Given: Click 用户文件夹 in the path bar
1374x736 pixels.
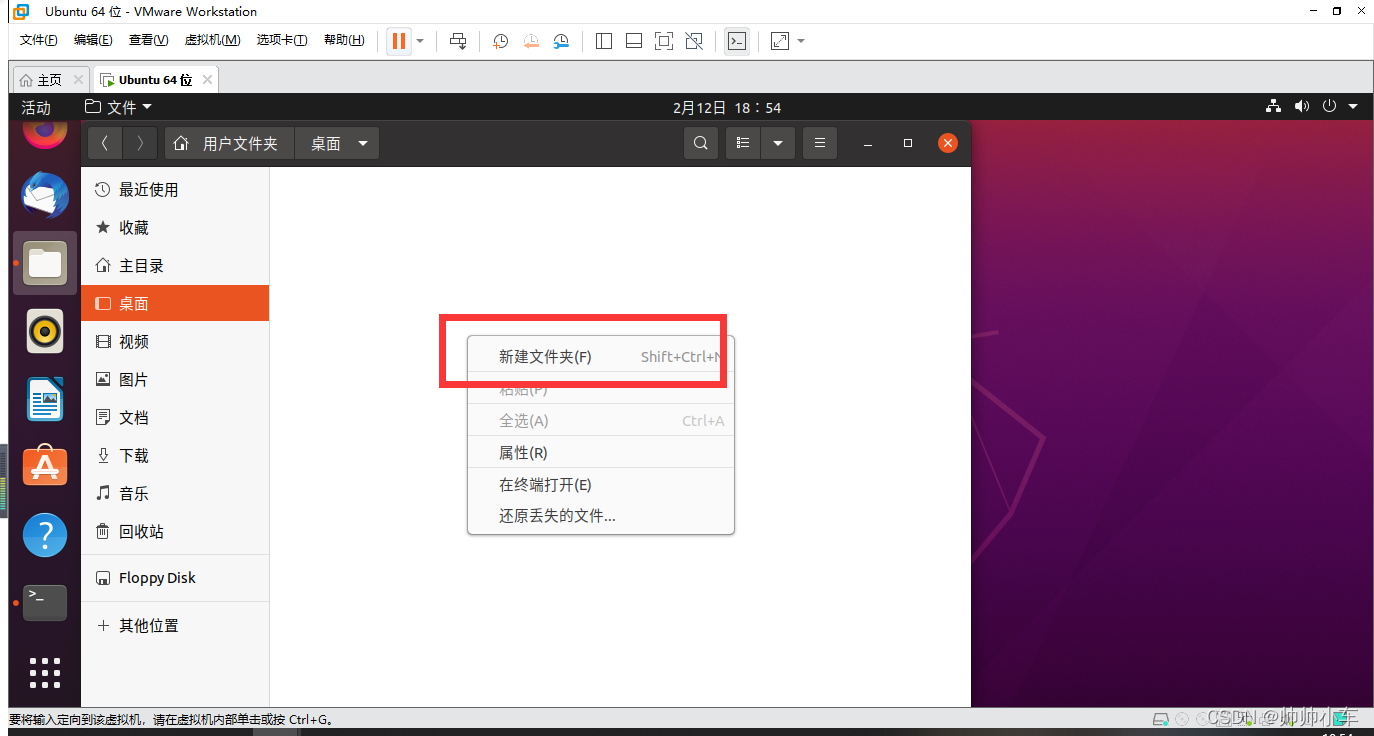Looking at the screenshot, I should coord(228,143).
